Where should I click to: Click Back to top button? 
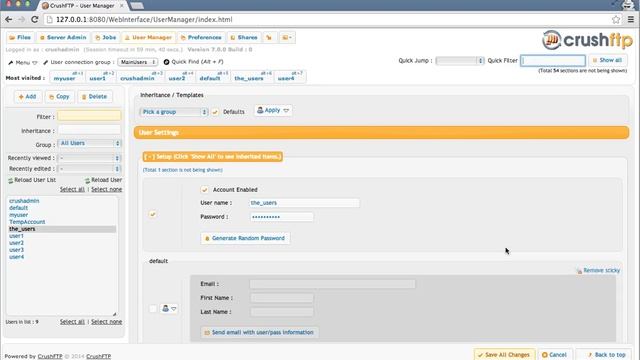click(x=605, y=355)
